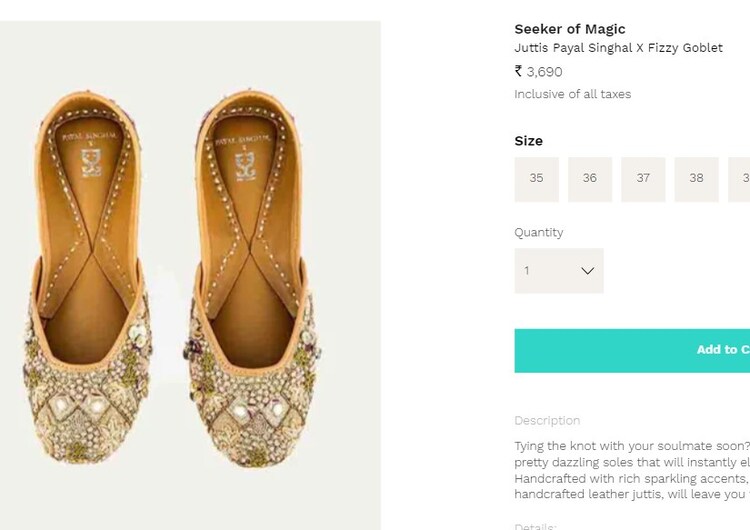This screenshot has width=750, height=530.
Task: Click the rupee symbol beside the price
Action: pyautogui.click(x=519, y=71)
